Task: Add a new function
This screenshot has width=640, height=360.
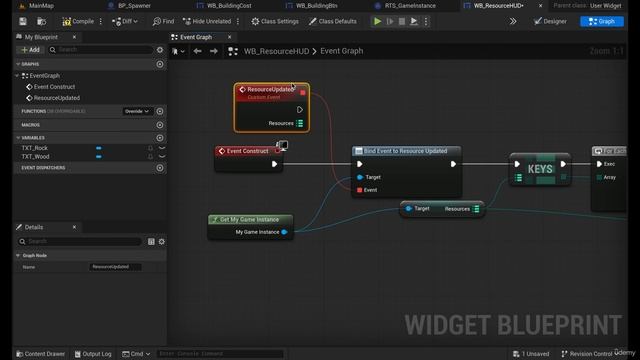Action: tap(160, 111)
